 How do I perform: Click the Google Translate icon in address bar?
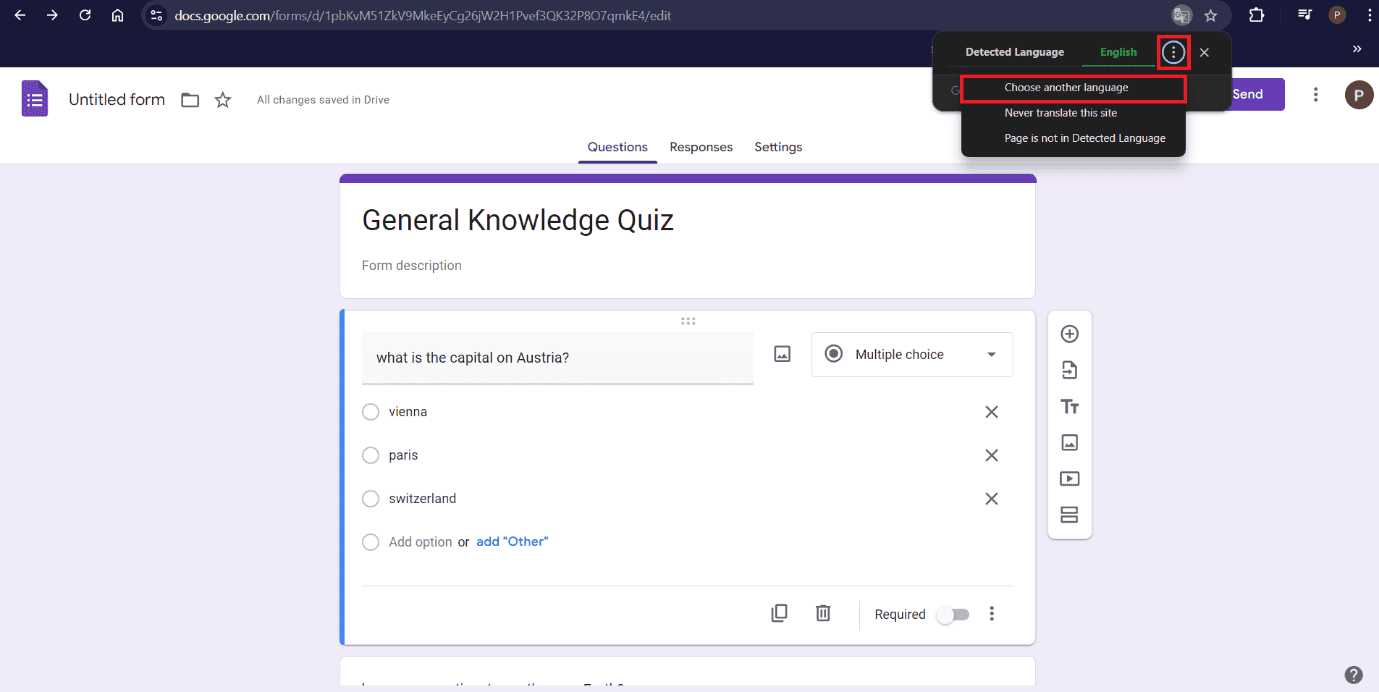pyautogui.click(x=1181, y=15)
